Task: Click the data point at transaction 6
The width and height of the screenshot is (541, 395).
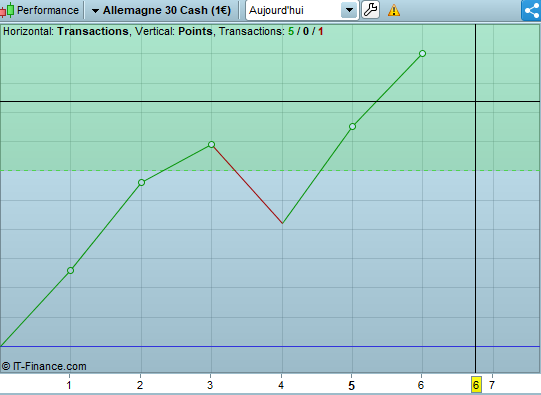Action: [422, 53]
